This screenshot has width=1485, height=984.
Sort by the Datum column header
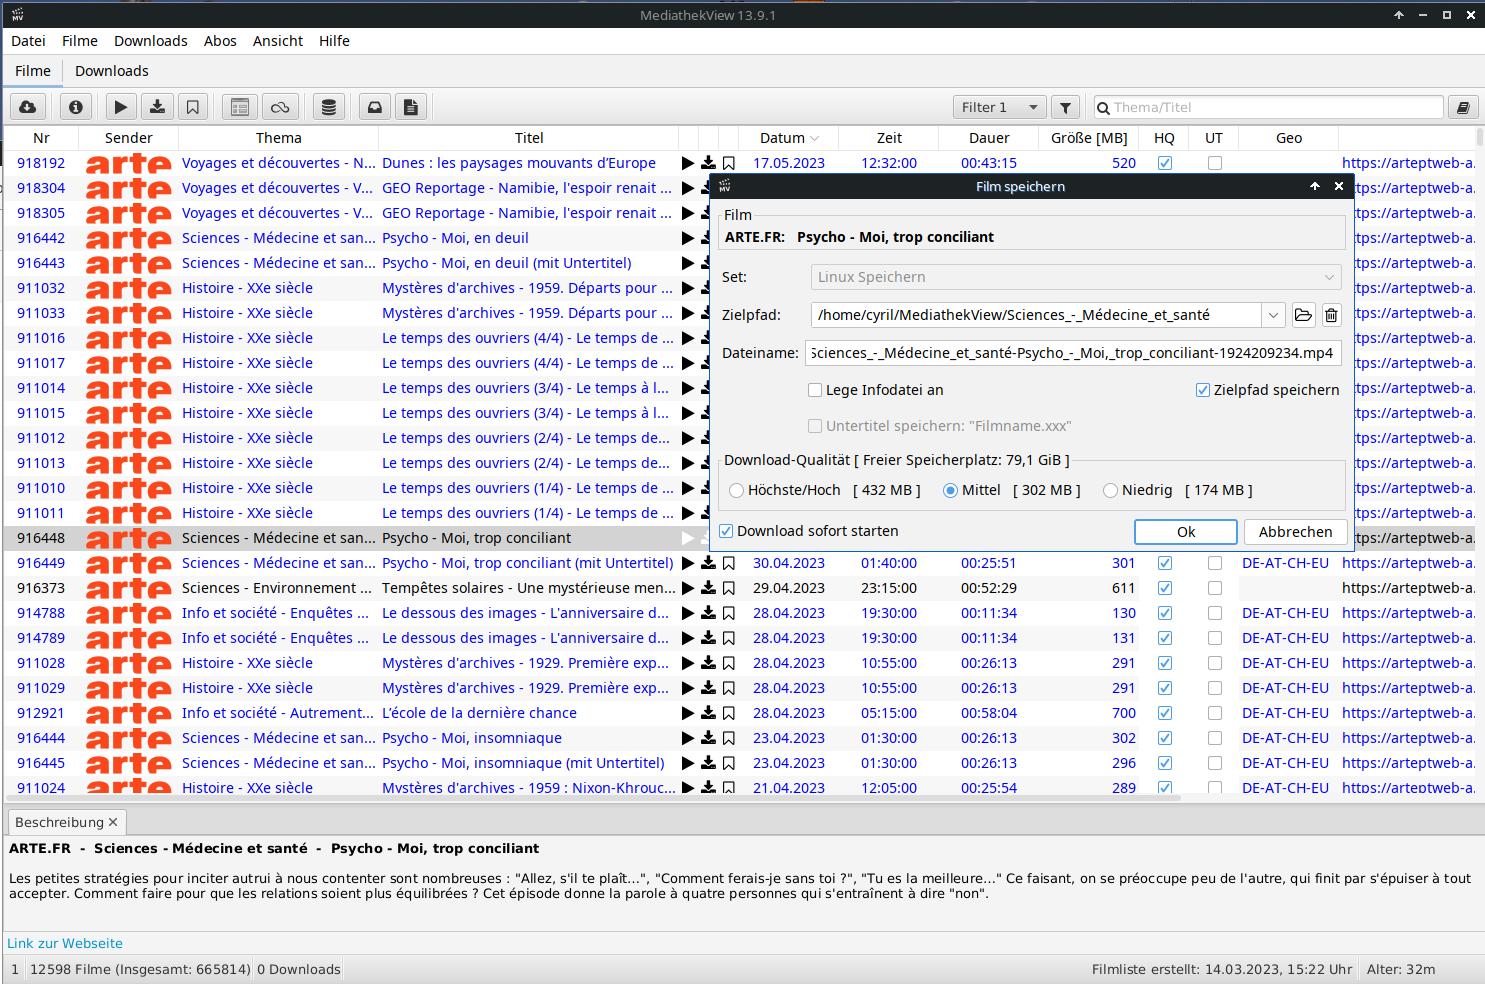[x=788, y=138]
